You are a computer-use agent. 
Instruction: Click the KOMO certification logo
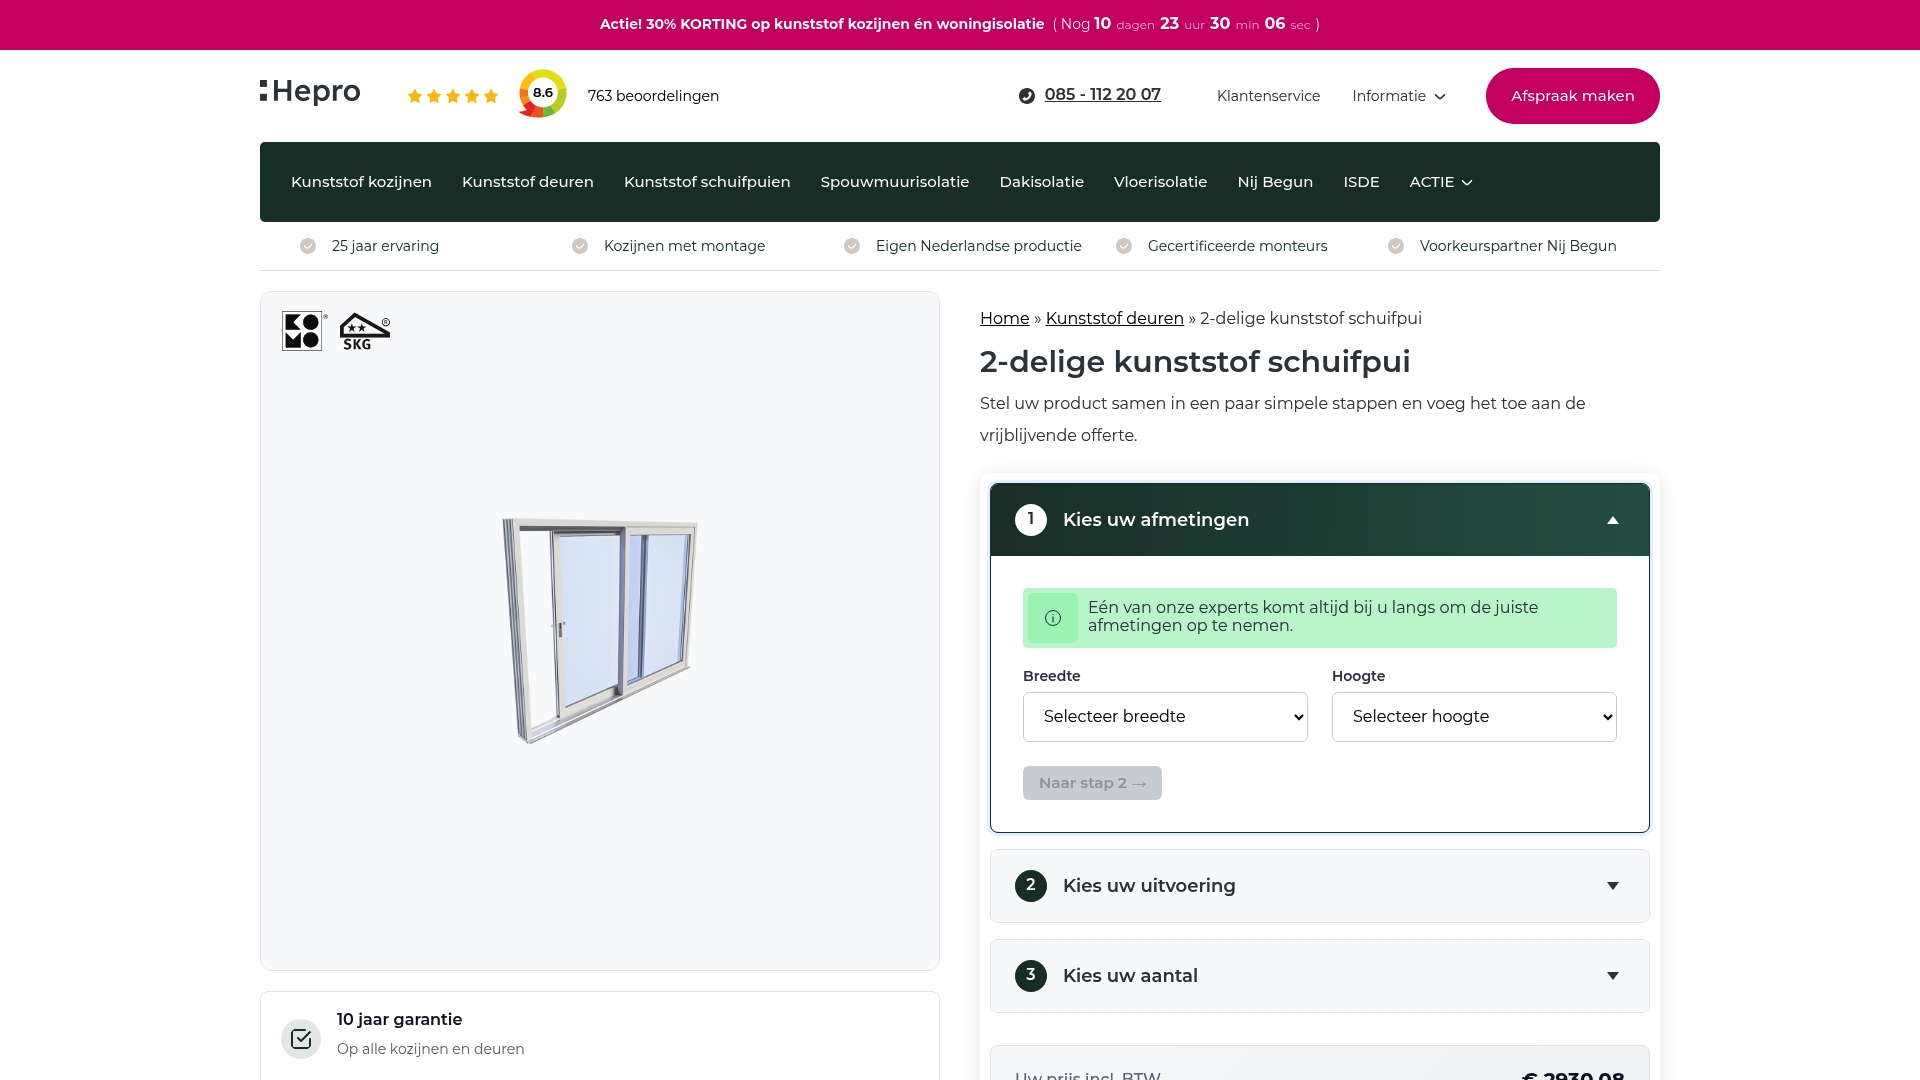coord(303,330)
